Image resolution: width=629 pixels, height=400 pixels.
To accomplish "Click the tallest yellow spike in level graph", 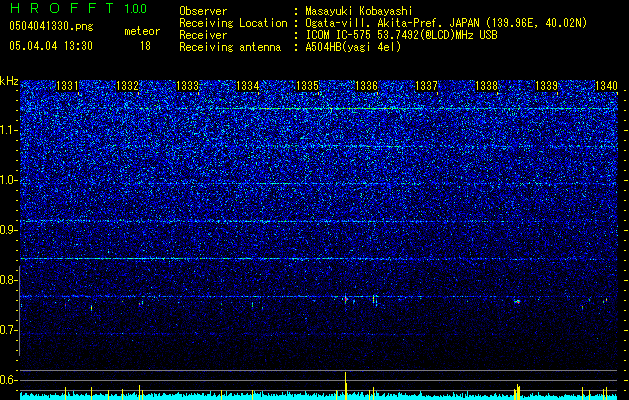I will [x=345, y=385].
